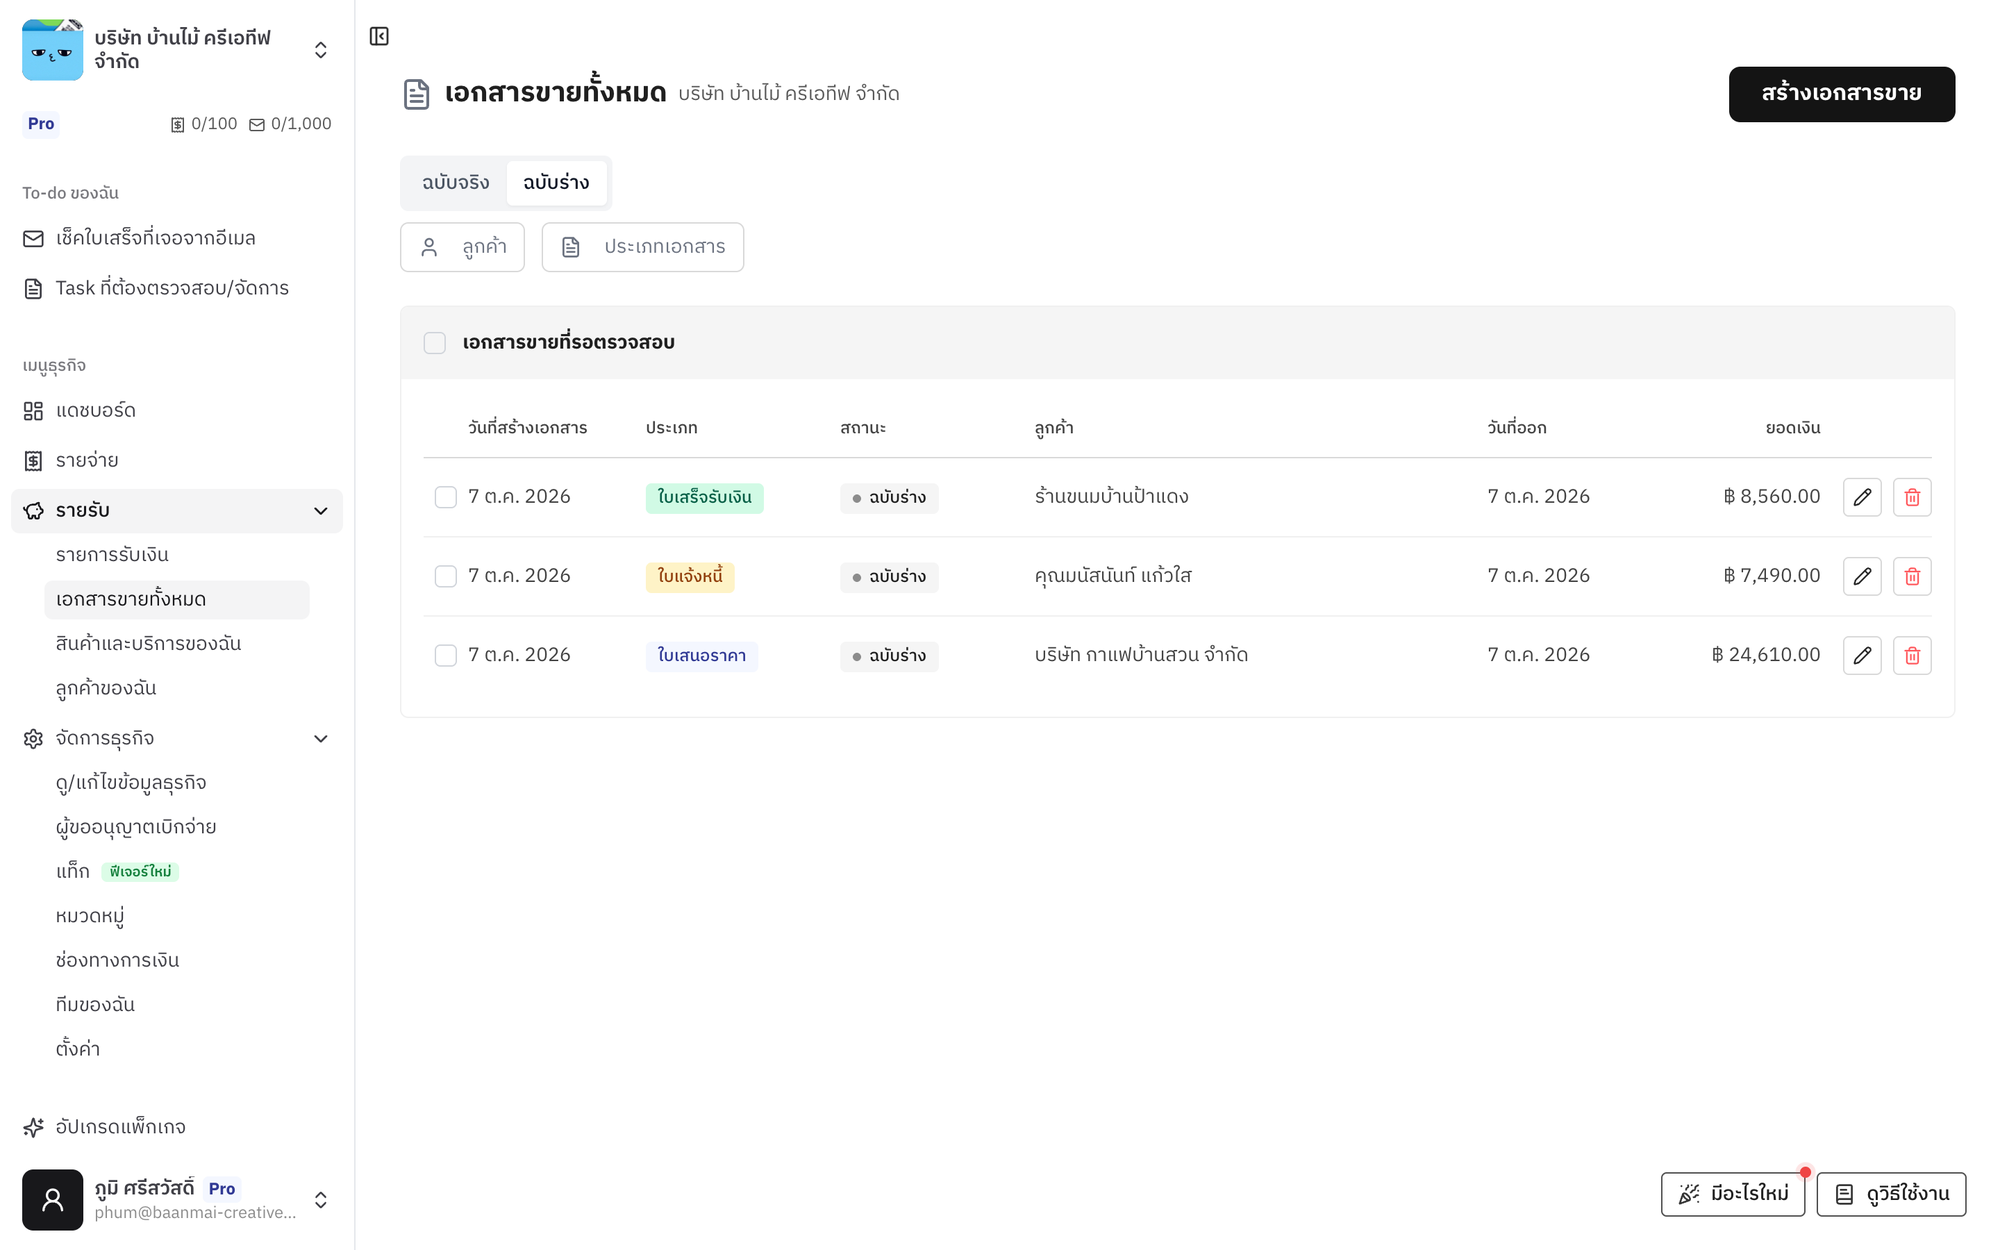Open the user account switcher chevron
The image size is (2000, 1250).
321,1200
